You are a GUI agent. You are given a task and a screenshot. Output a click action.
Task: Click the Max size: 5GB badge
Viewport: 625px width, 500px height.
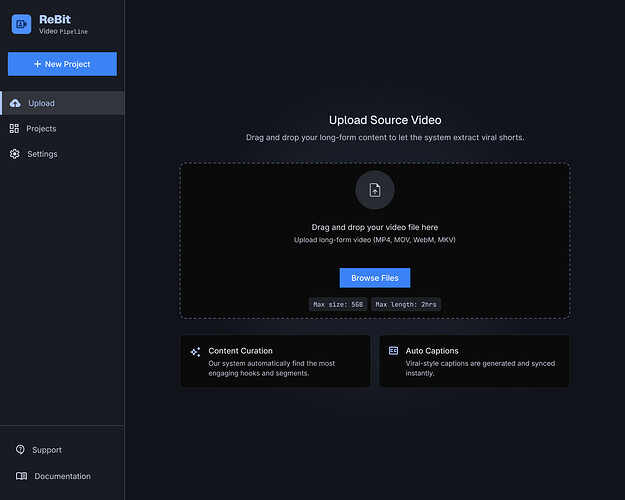point(338,304)
